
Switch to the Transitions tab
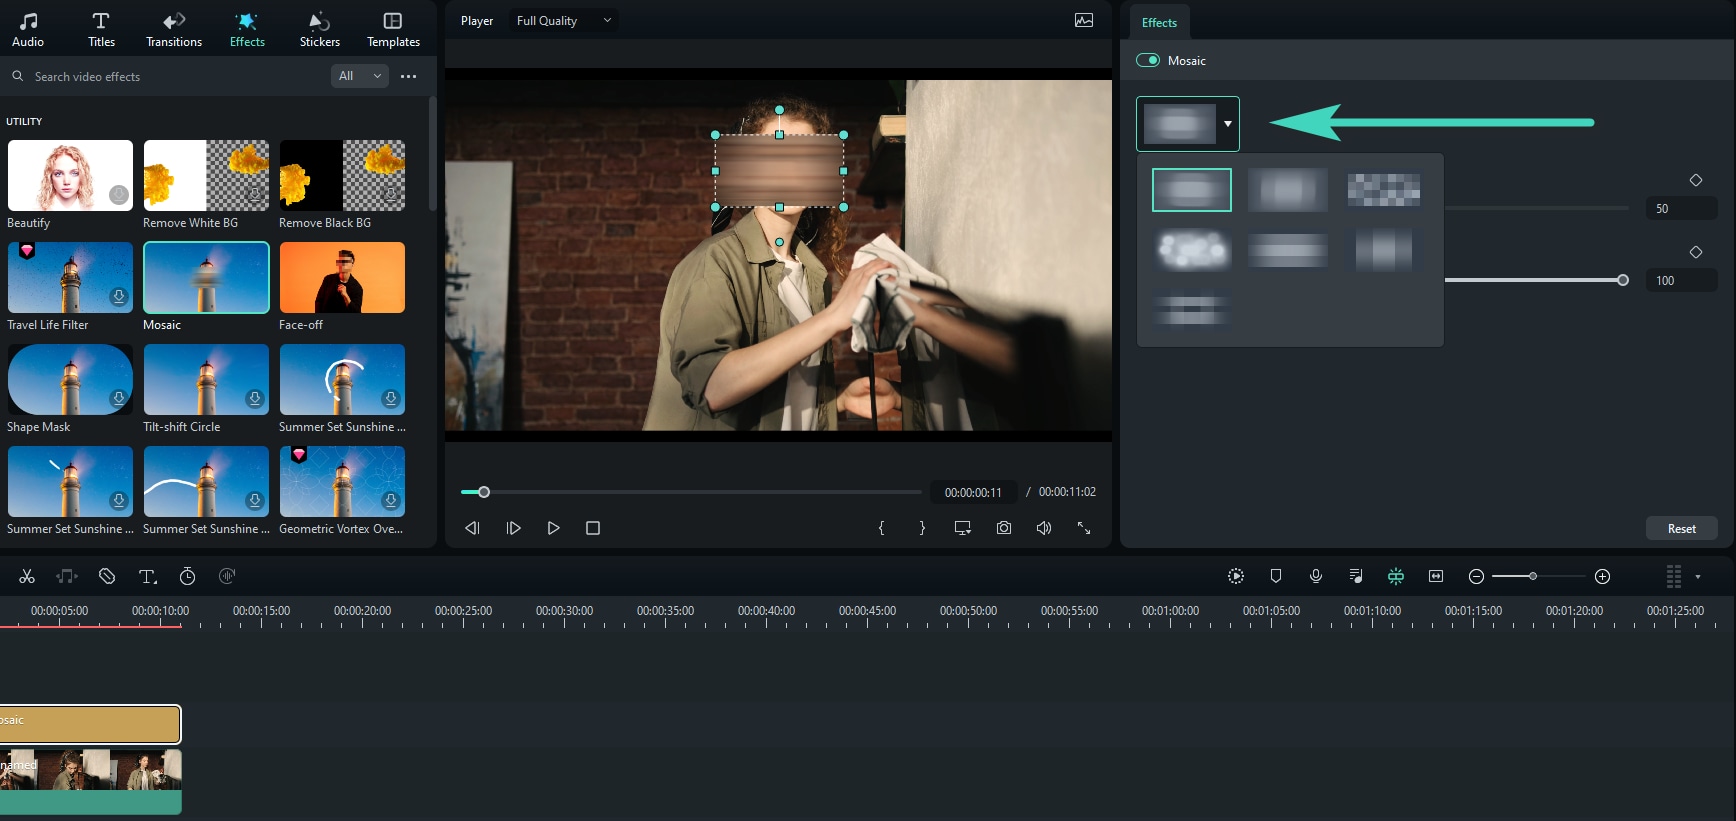click(174, 29)
